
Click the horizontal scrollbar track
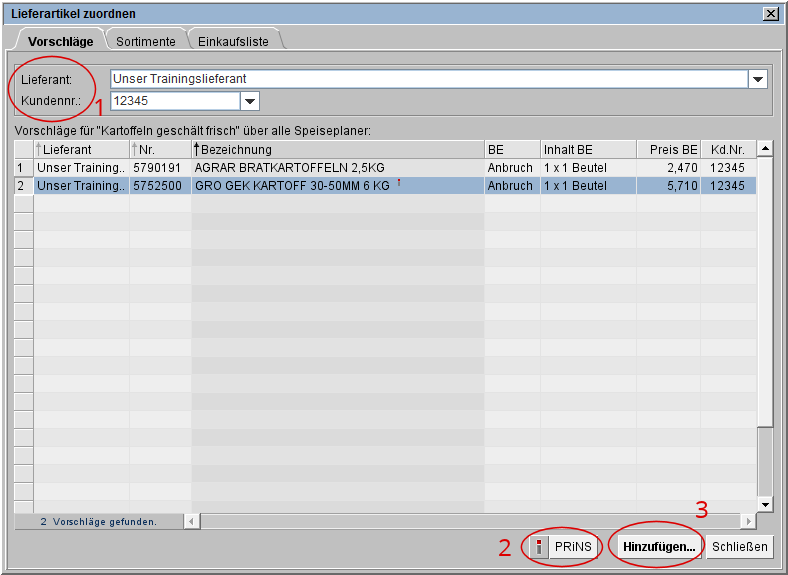[470, 521]
